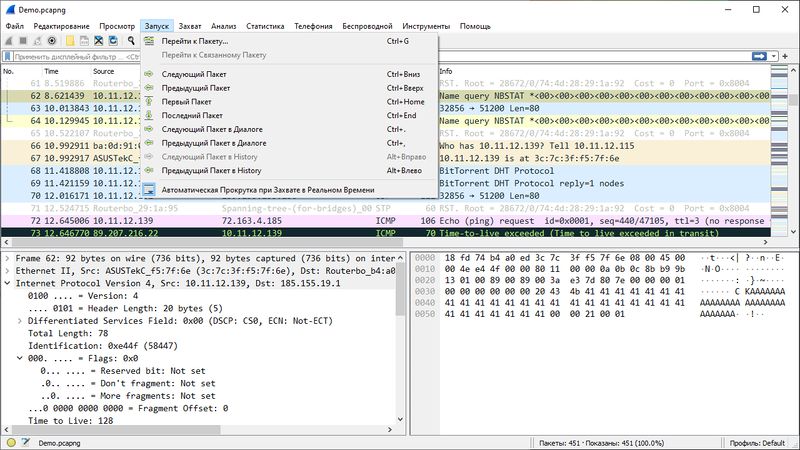
Task: Choose Следующий Пакет в Диалоге entry
Action: click(x=289, y=129)
